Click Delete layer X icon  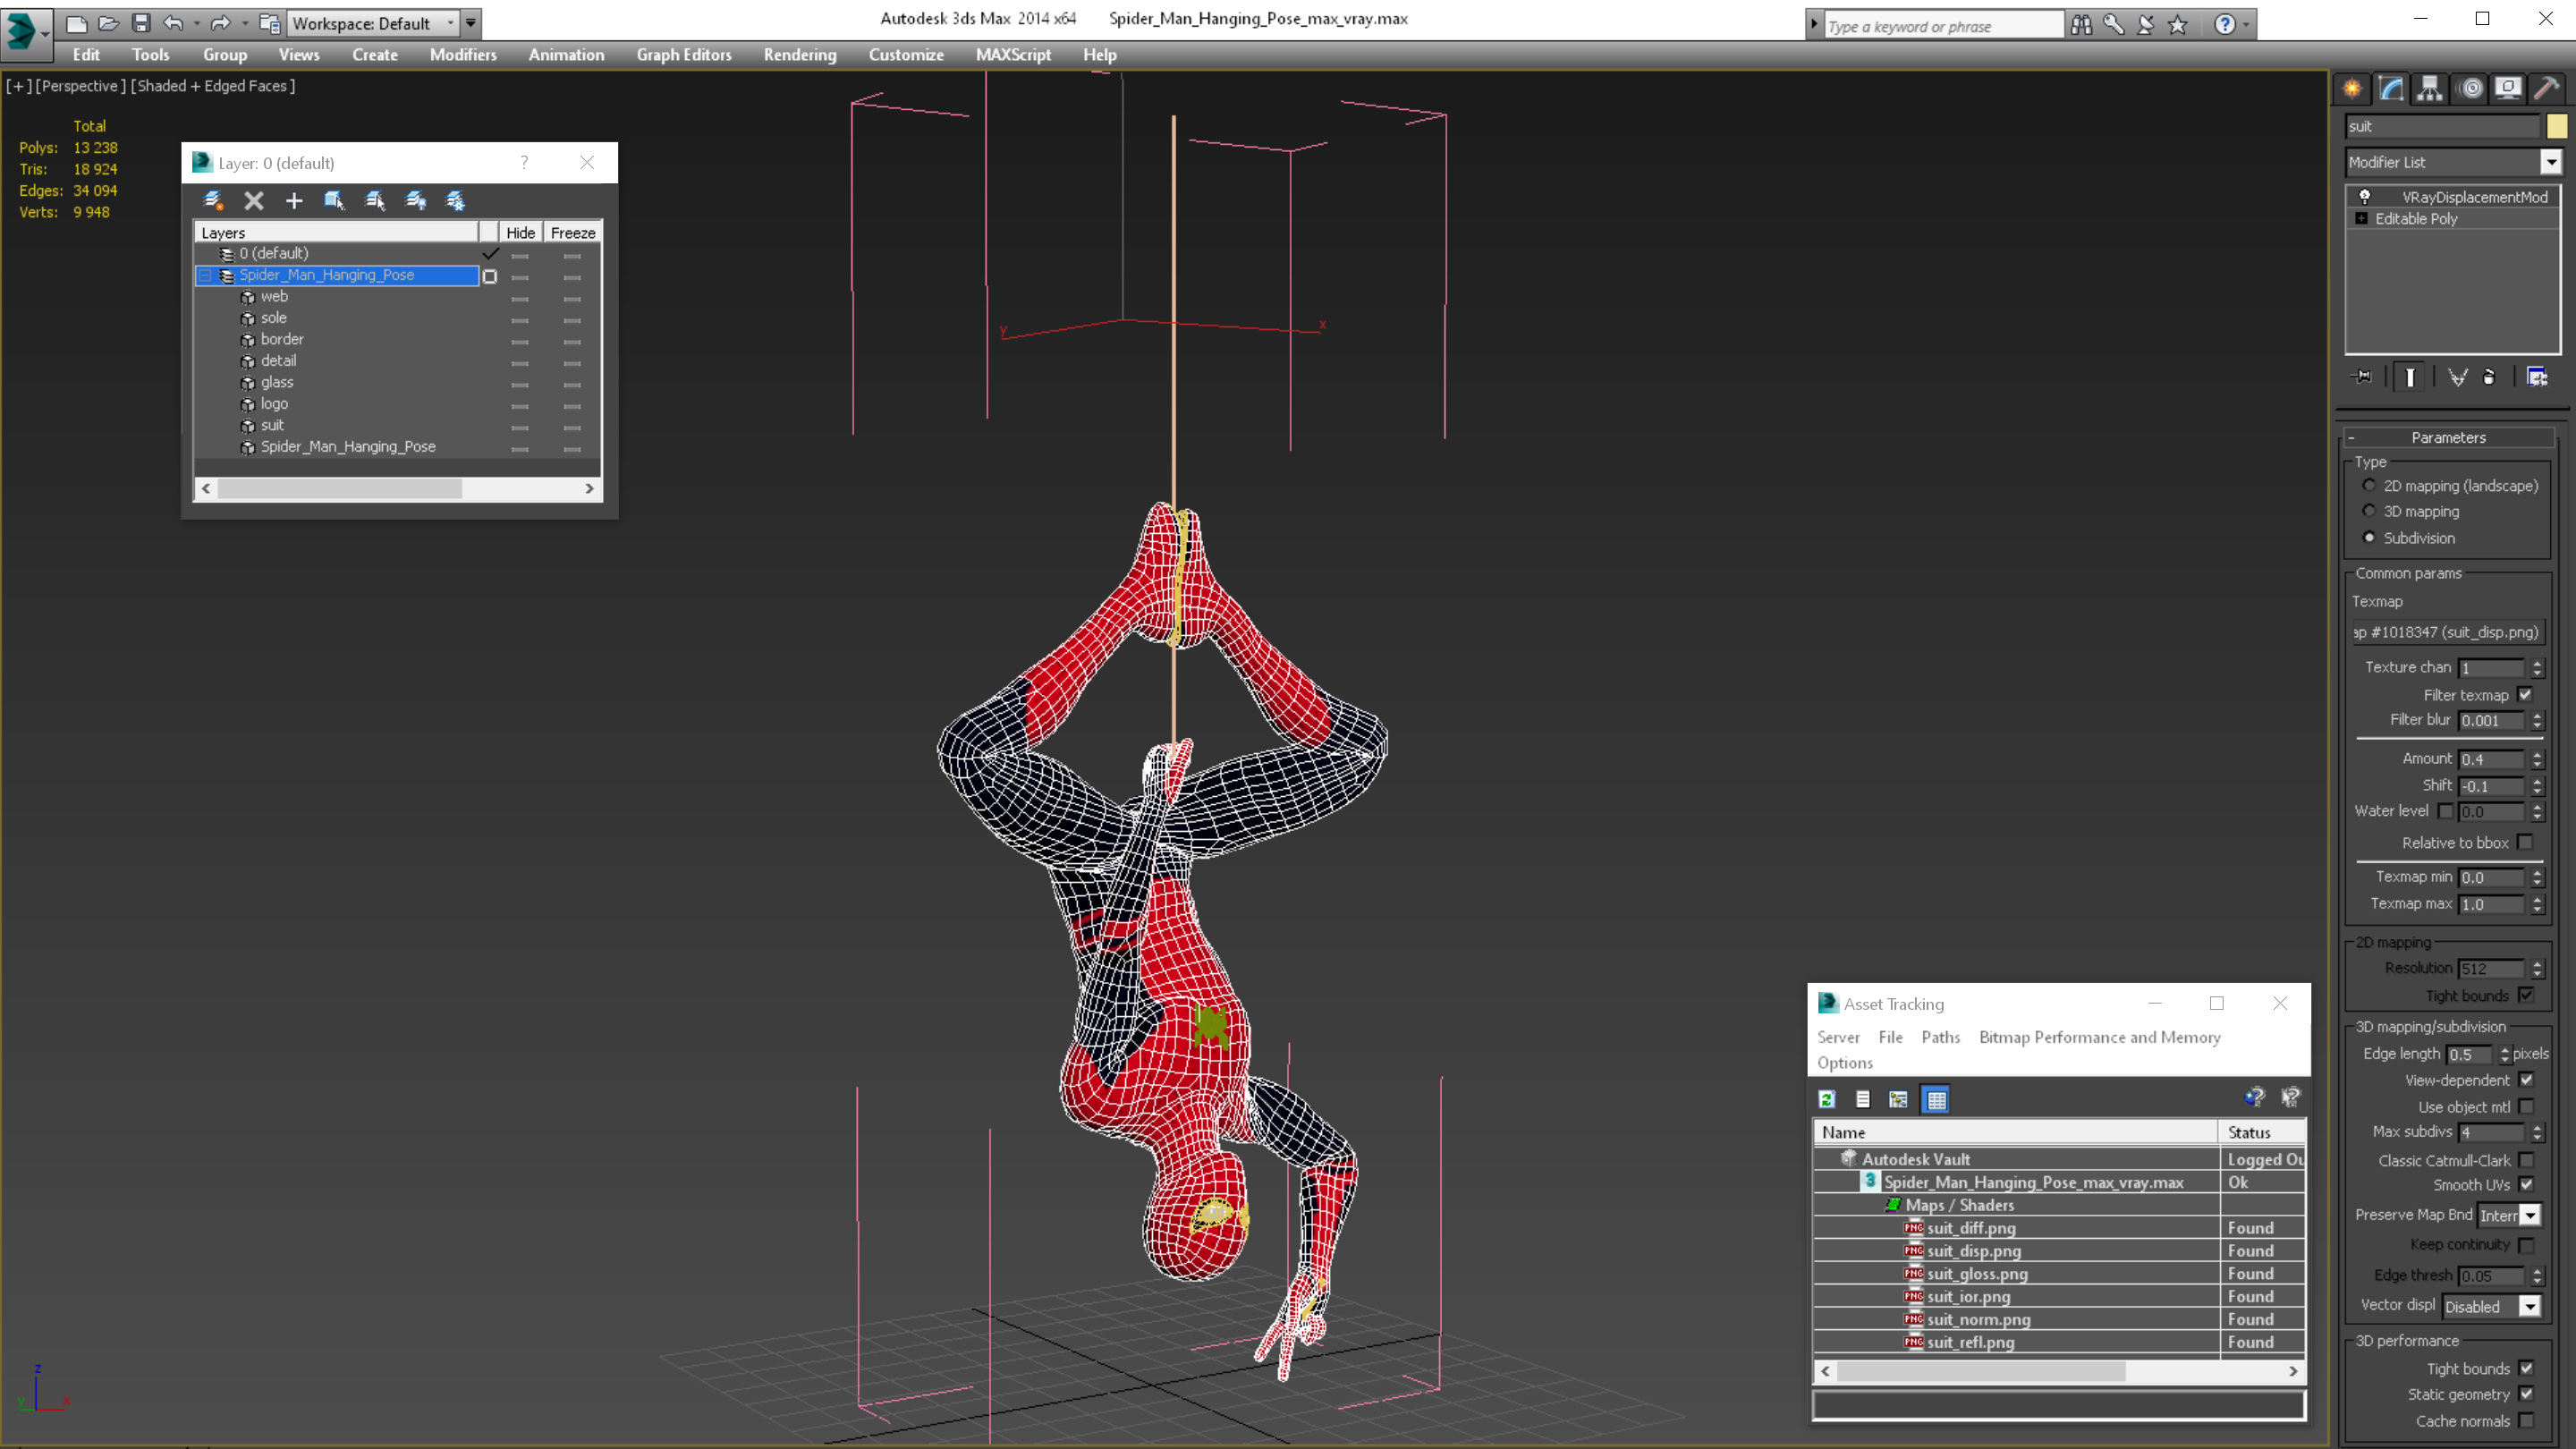(x=254, y=201)
